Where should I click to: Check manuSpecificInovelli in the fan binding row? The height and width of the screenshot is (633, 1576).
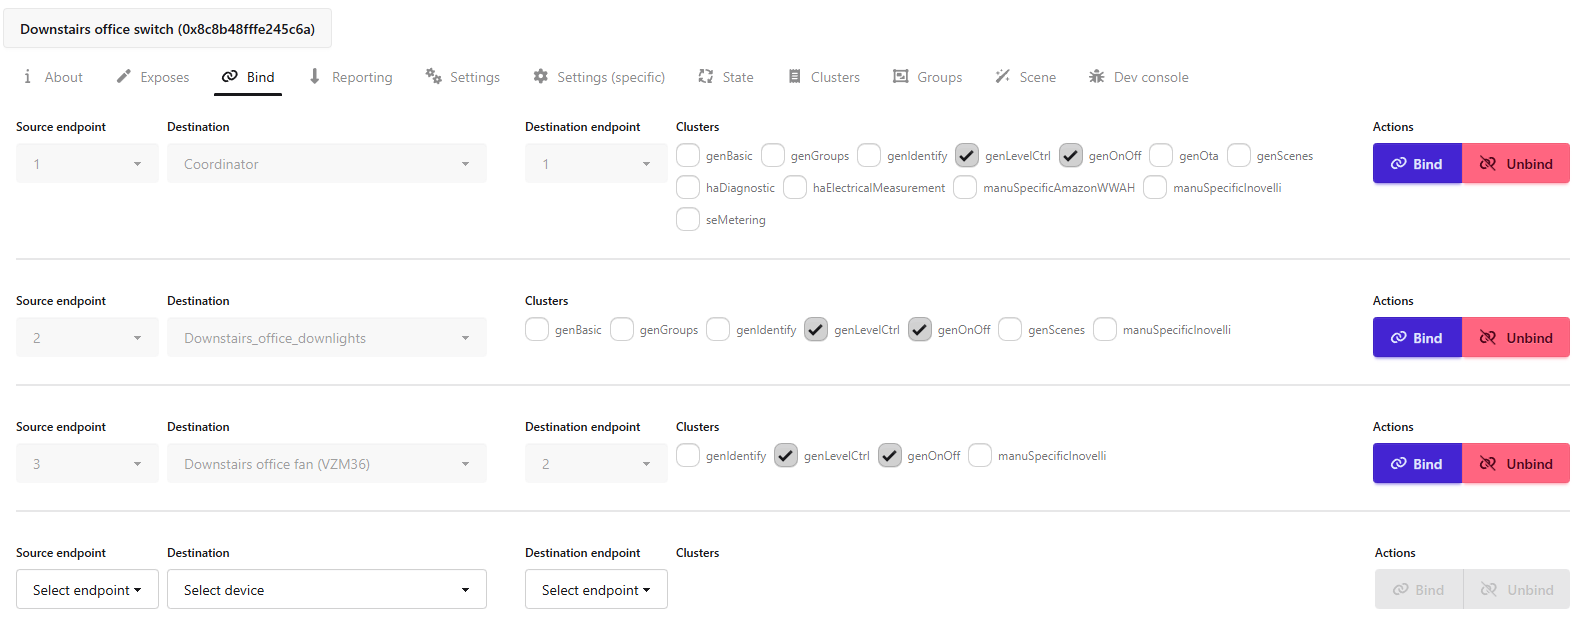[980, 456]
